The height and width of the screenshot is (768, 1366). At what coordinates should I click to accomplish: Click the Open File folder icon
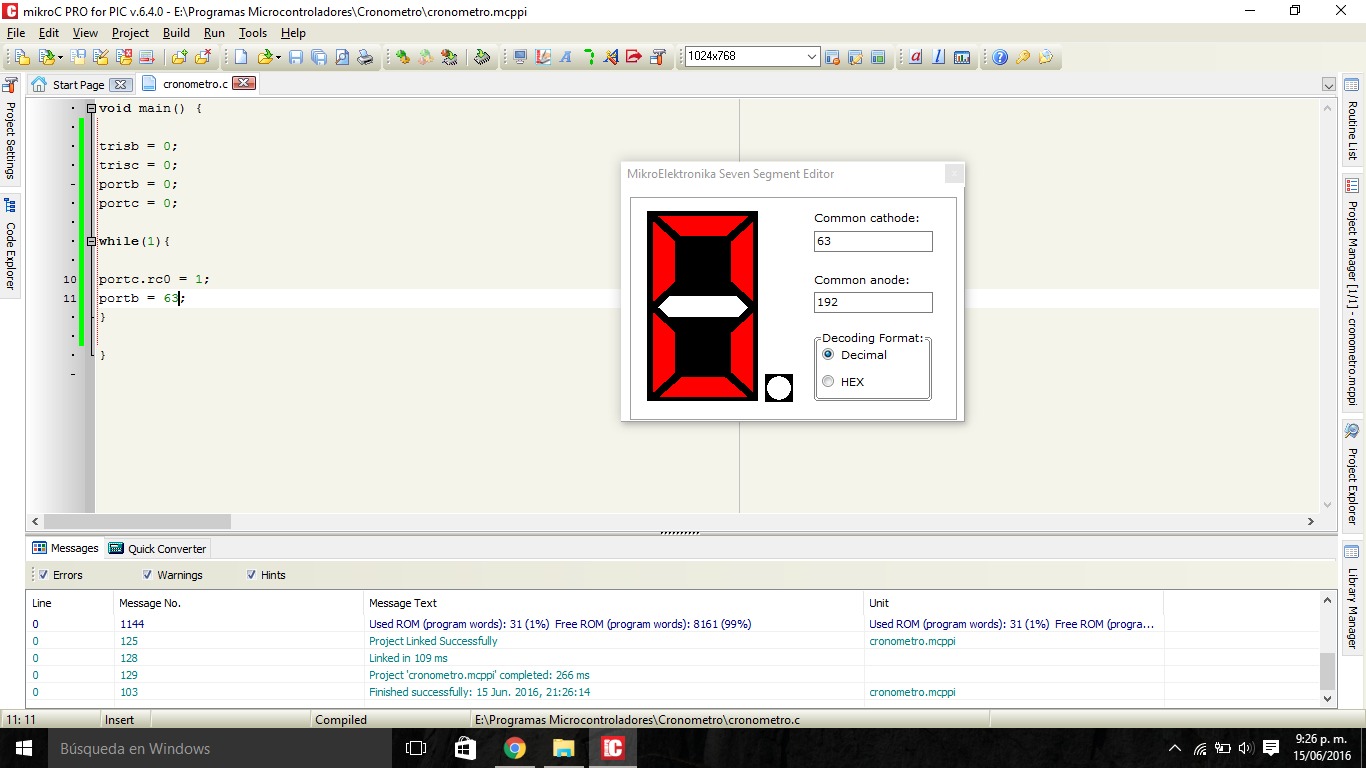(265, 57)
